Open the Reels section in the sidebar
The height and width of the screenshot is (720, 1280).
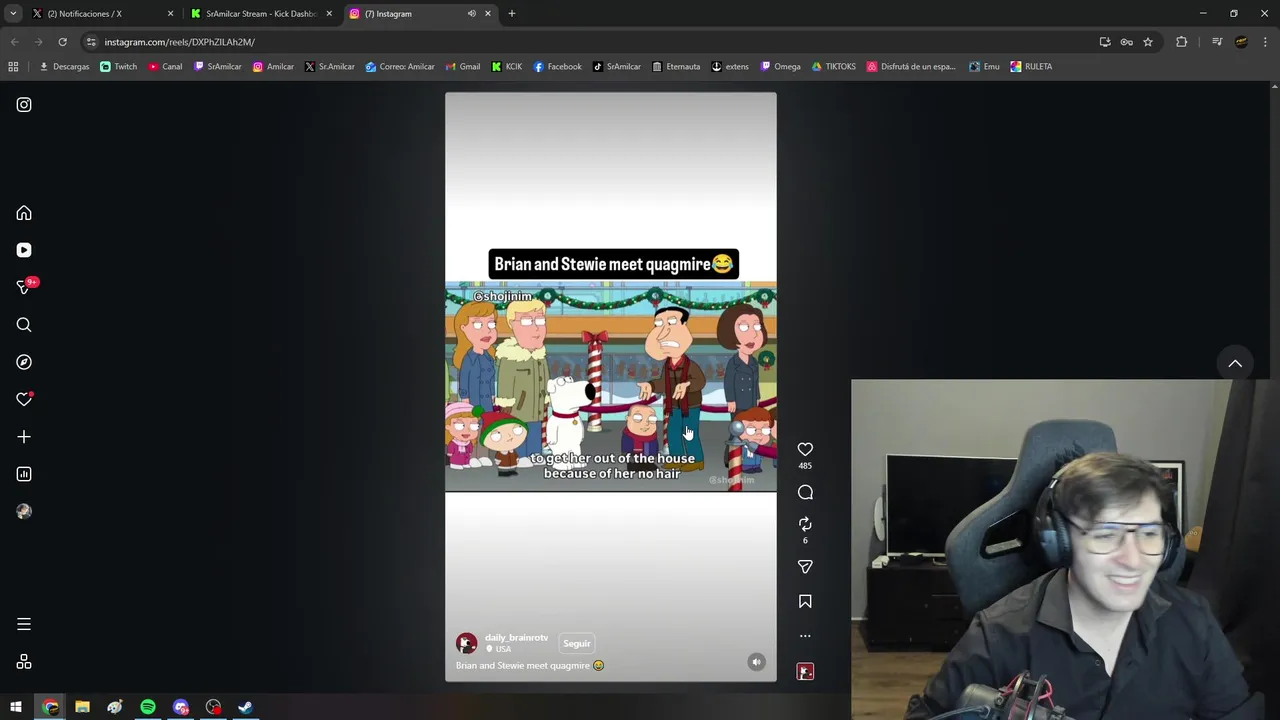[x=24, y=250]
